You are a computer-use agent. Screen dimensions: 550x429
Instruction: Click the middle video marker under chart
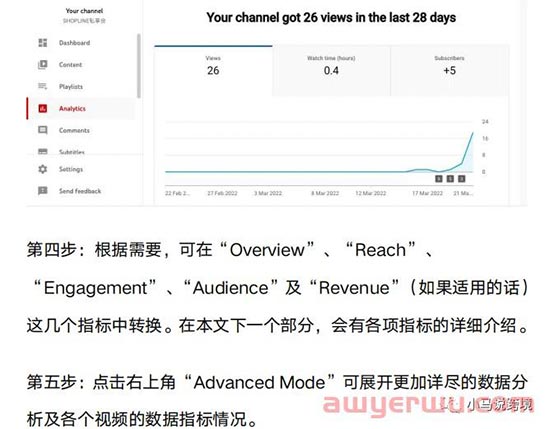coord(450,179)
